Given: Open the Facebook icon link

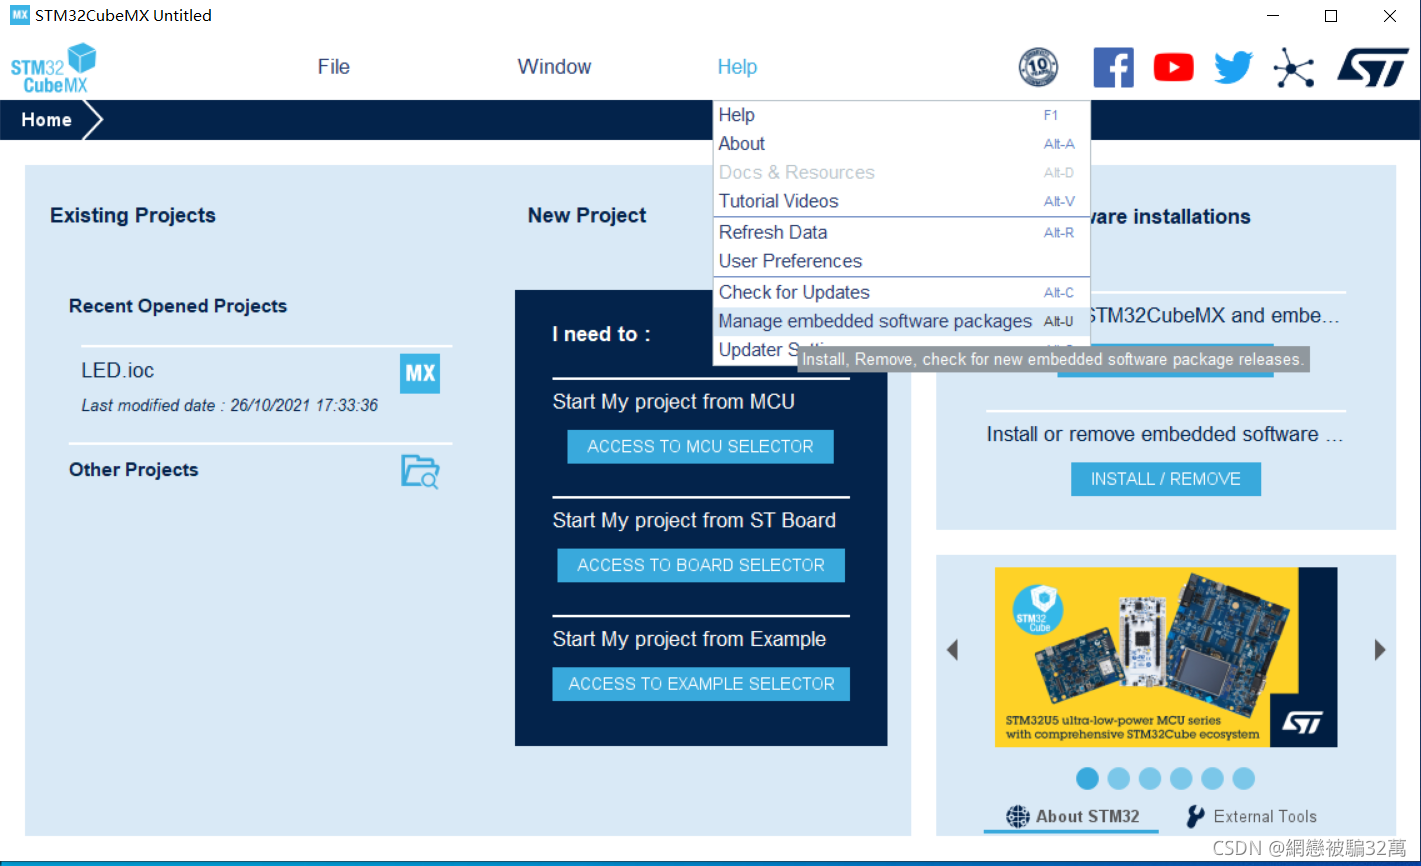Looking at the screenshot, I should tap(1113, 68).
